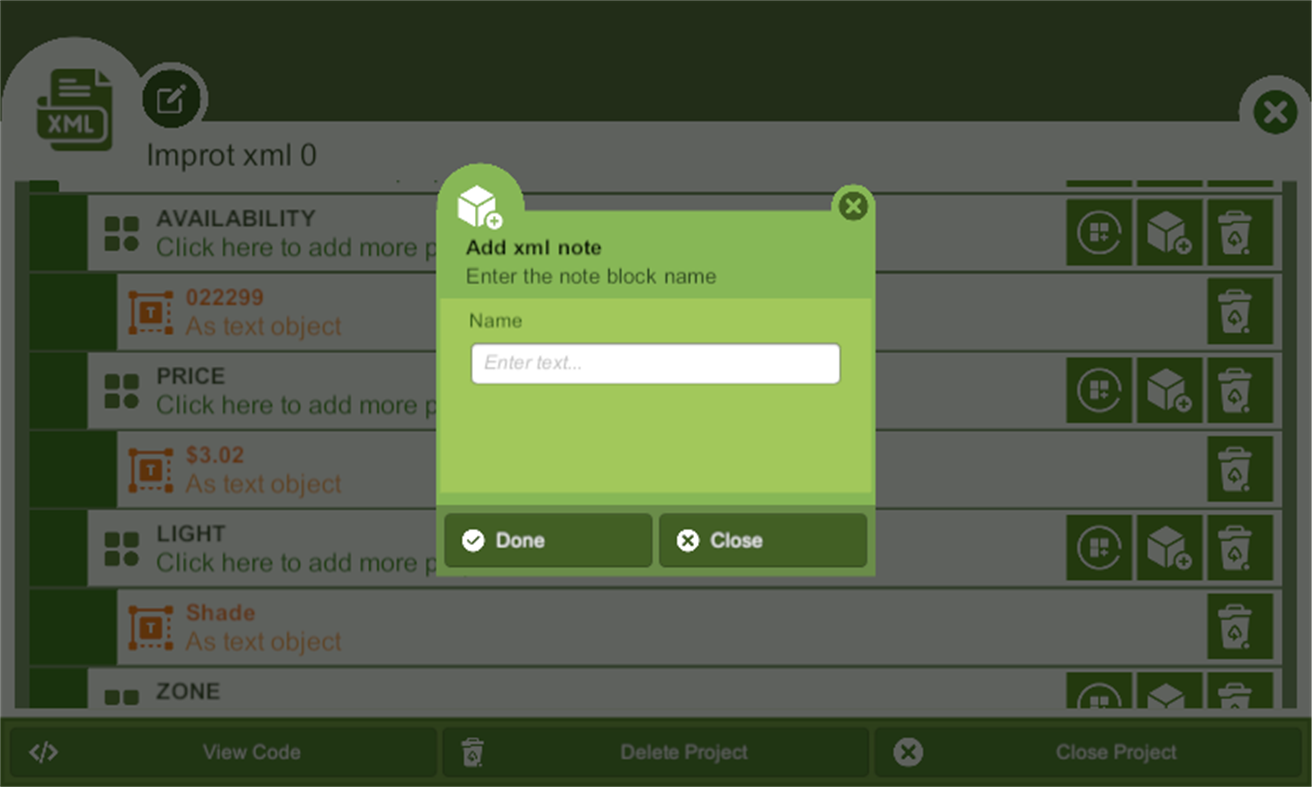Add a block to AVAILABILITY with cube-plus icon
1312x787 pixels.
click(x=1170, y=232)
